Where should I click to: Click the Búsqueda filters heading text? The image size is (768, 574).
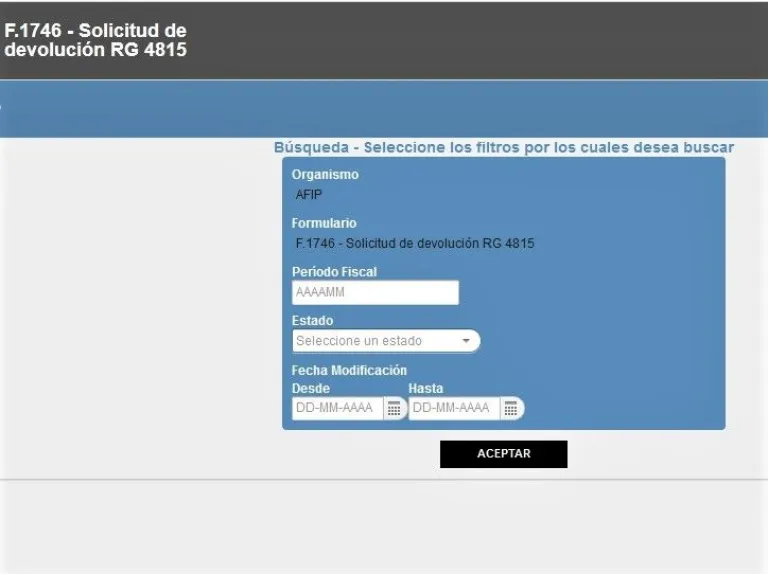tap(504, 147)
